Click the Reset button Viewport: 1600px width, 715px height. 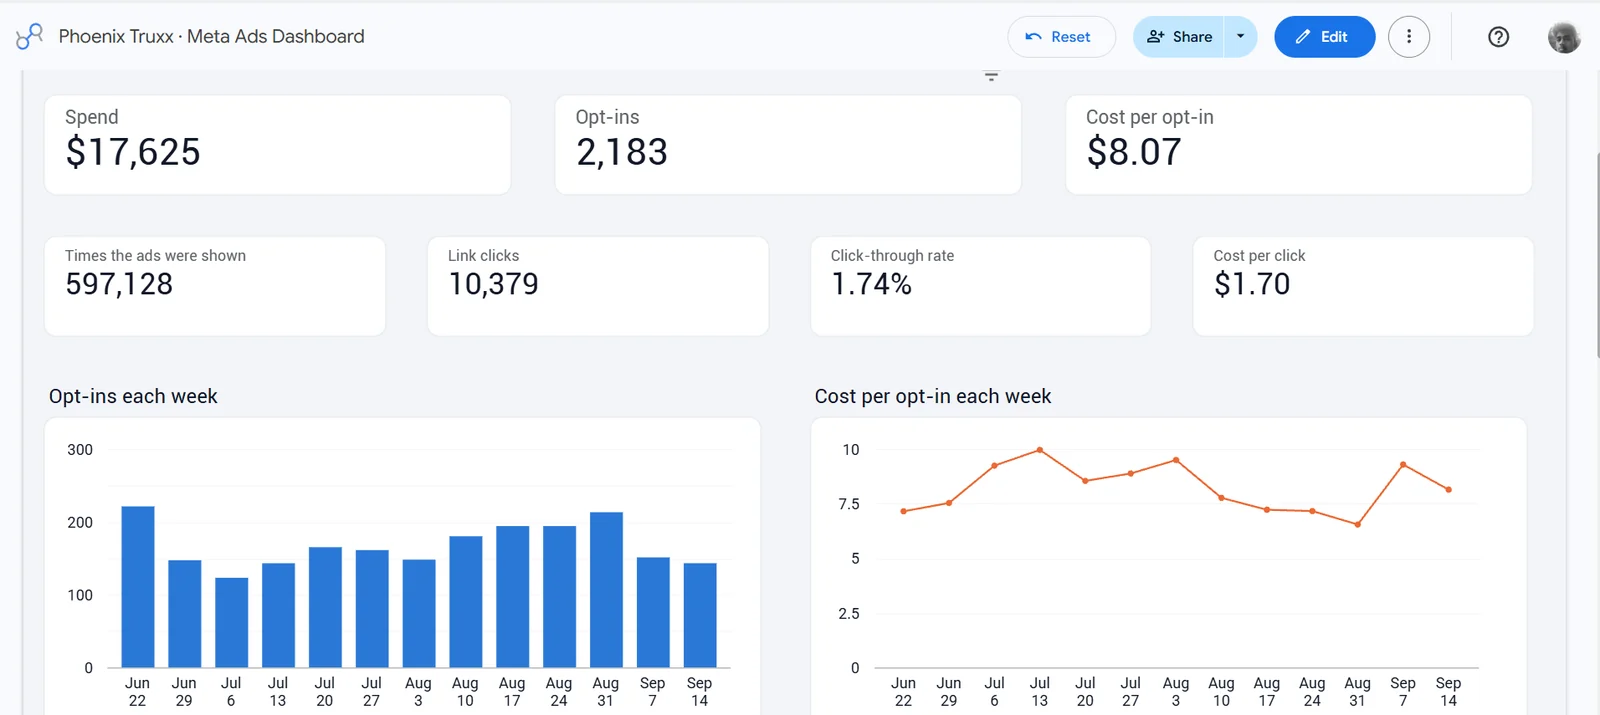pos(1061,37)
